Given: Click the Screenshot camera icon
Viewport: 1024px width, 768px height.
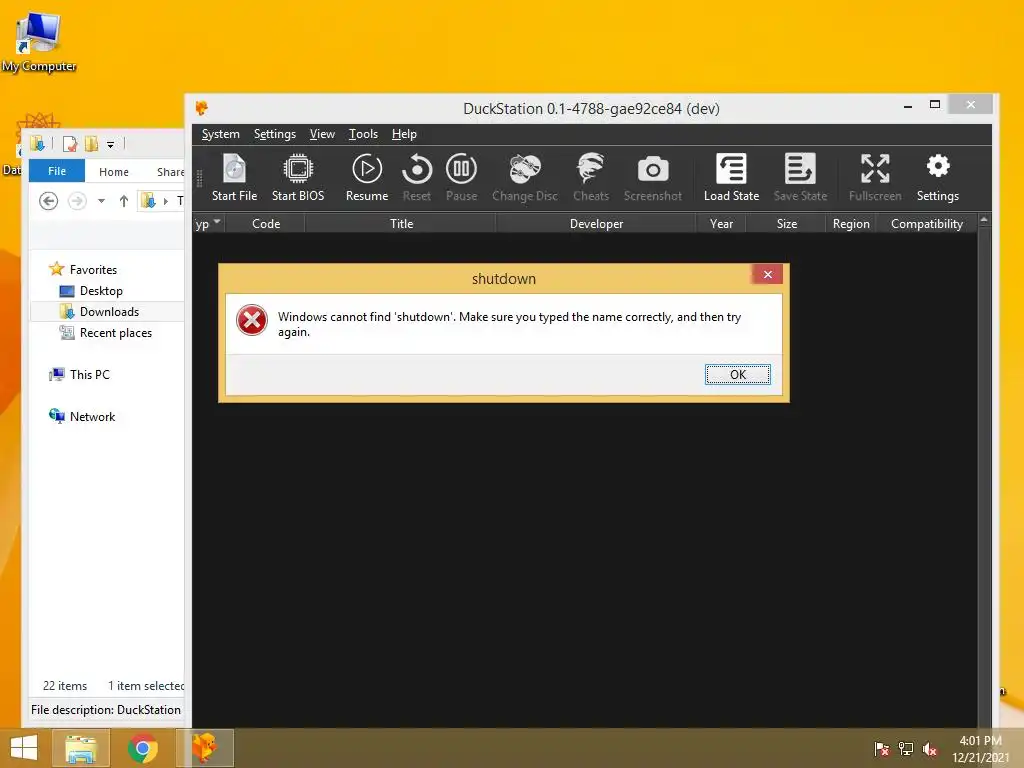Looking at the screenshot, I should coord(652,170).
